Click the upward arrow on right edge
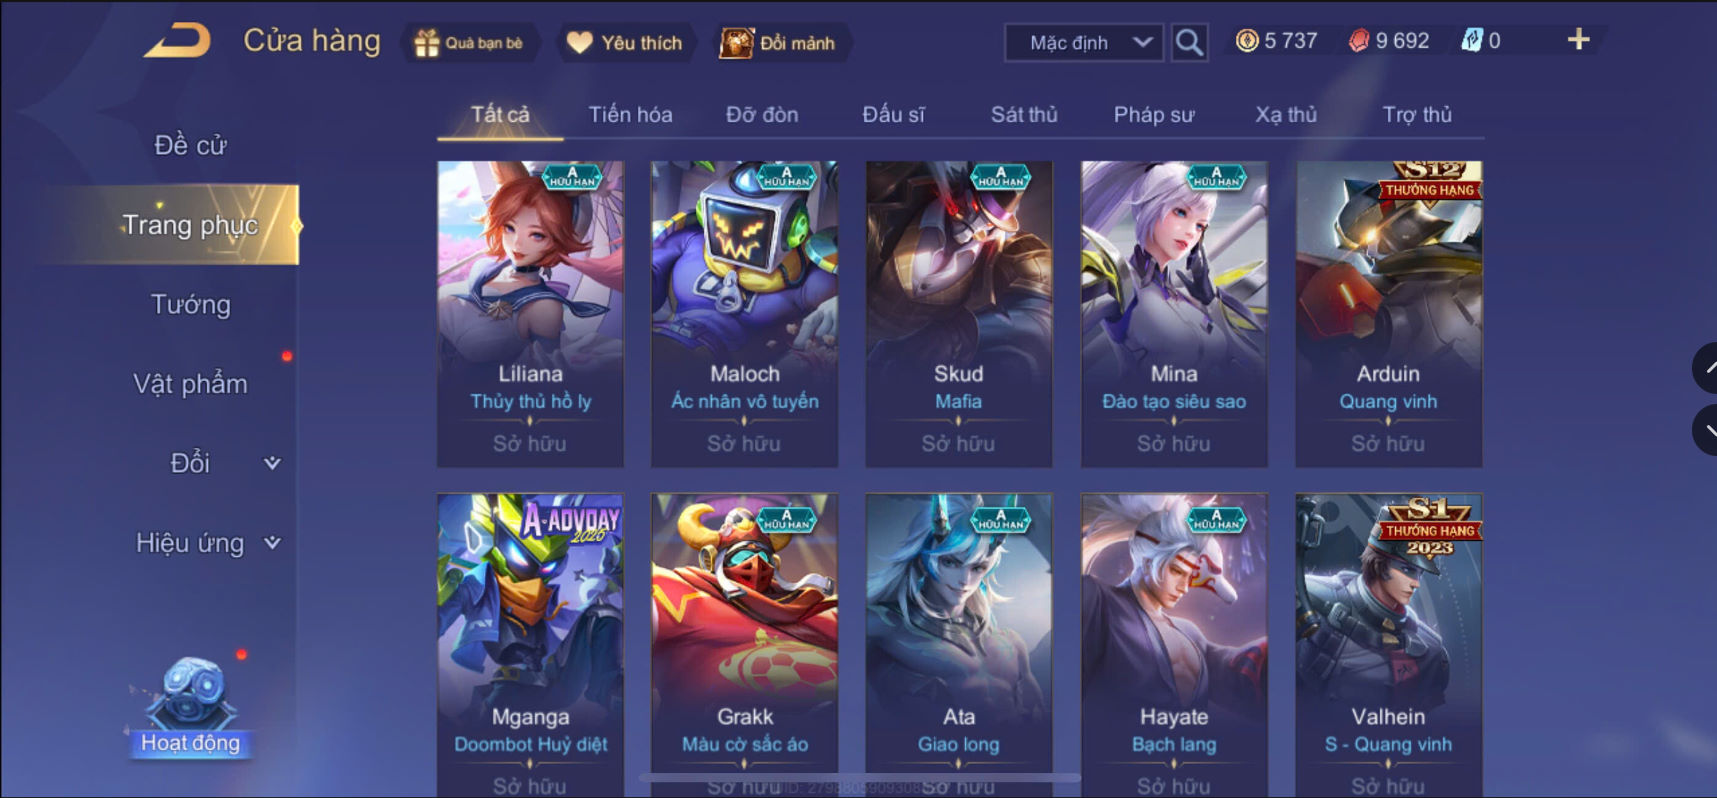1717x798 pixels. pyautogui.click(x=1706, y=368)
